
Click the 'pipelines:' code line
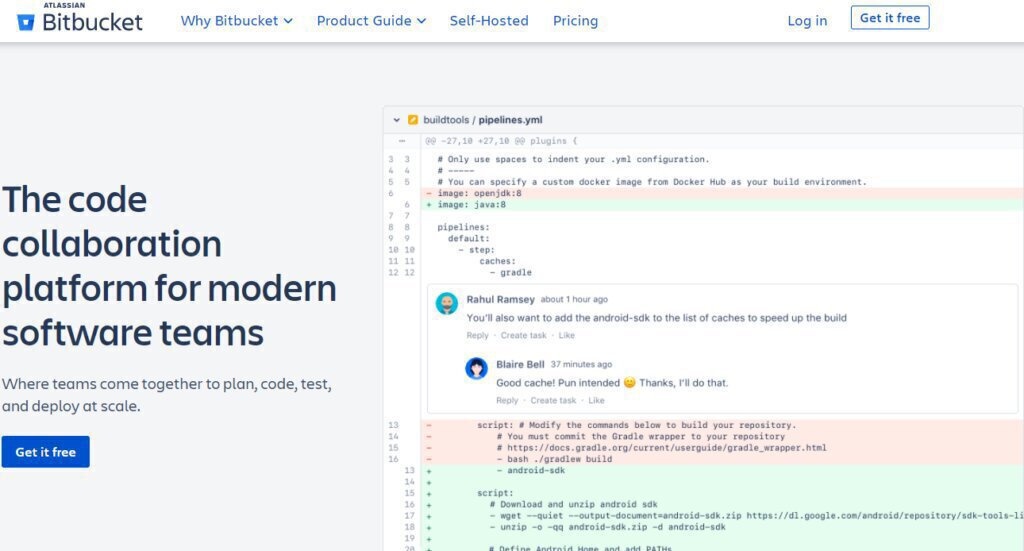pyautogui.click(x=464, y=227)
